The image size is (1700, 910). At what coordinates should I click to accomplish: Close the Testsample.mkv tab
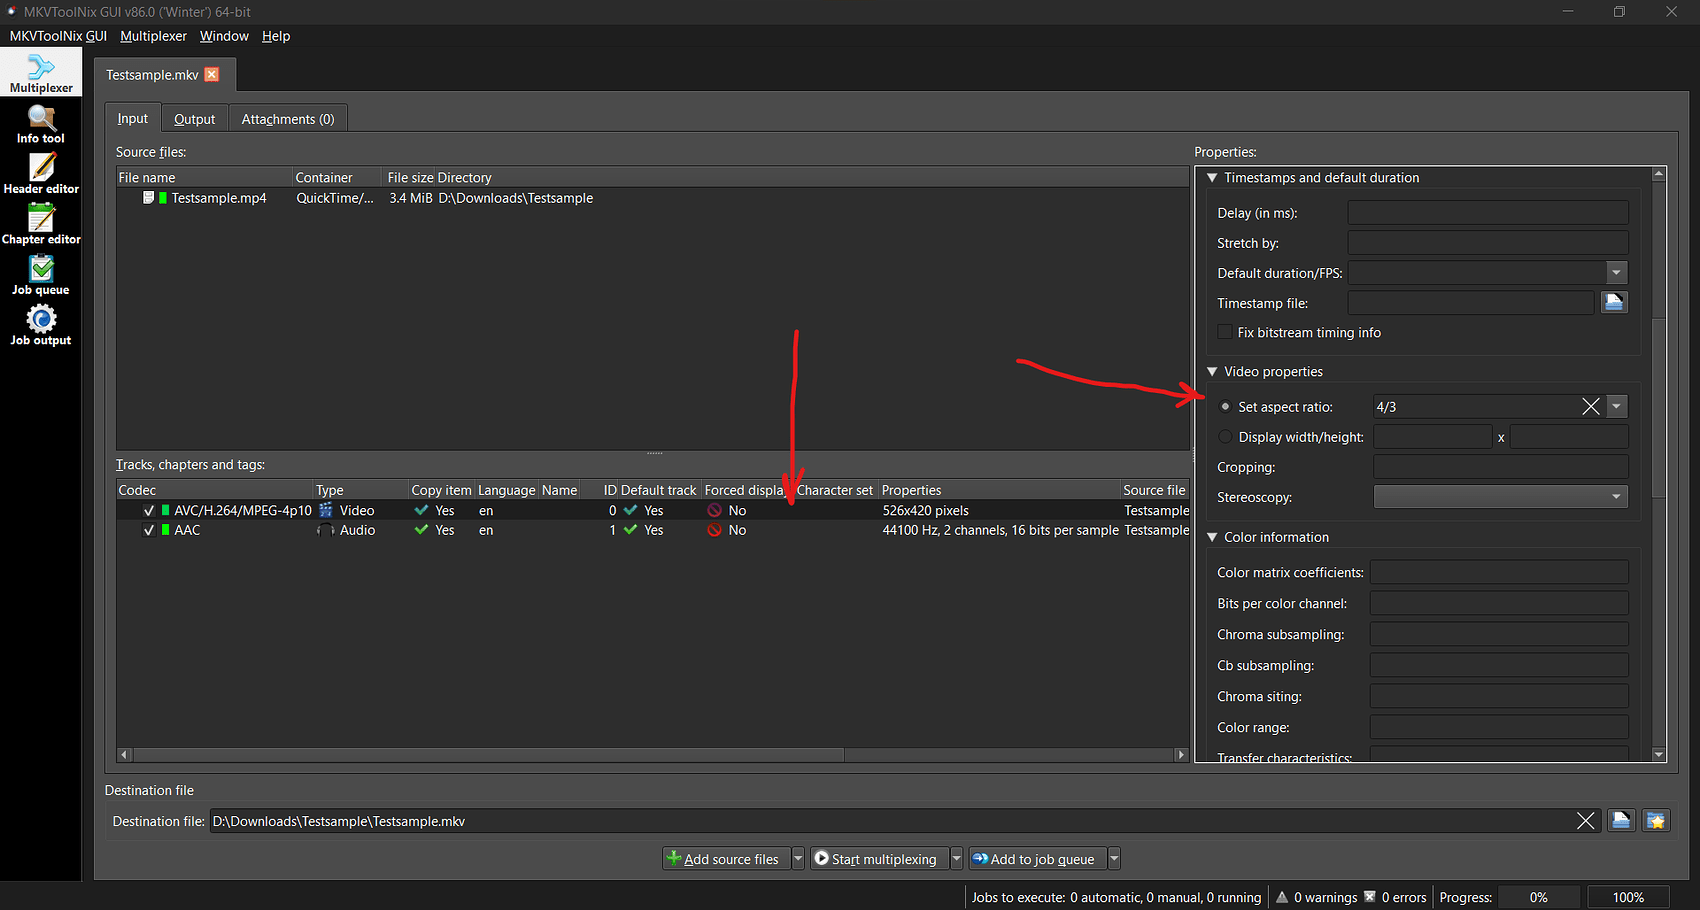pyautogui.click(x=212, y=75)
